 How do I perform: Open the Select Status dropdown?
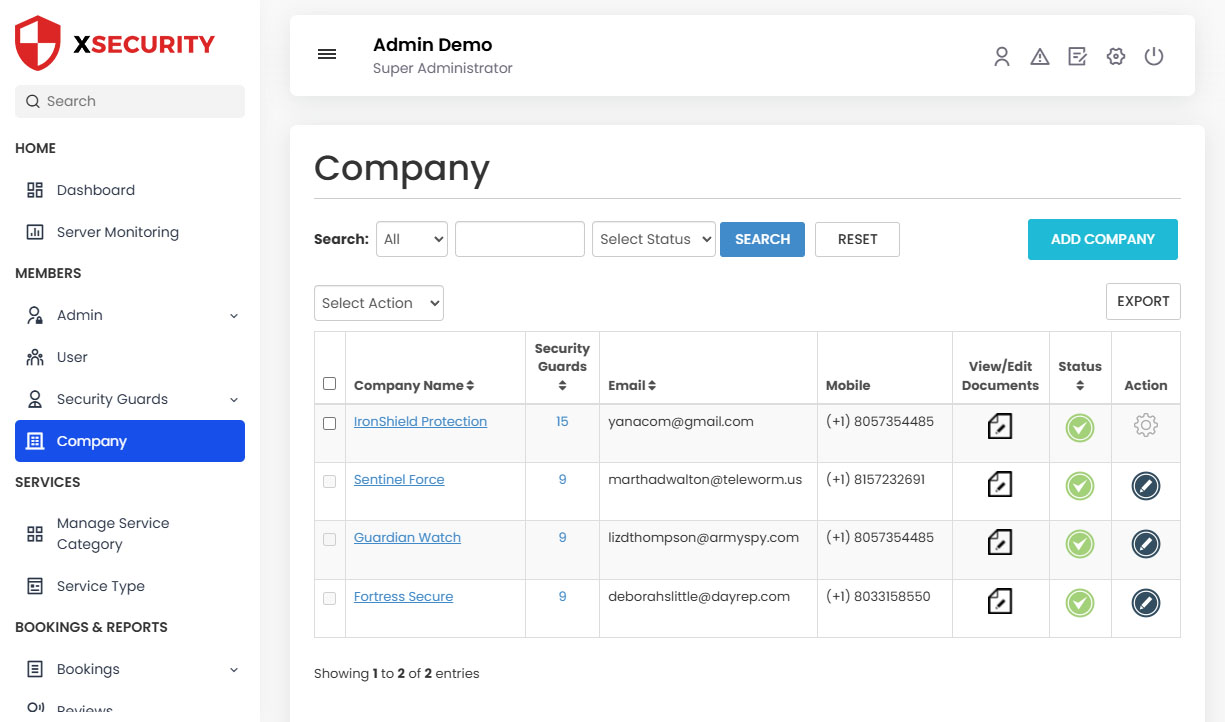point(654,239)
